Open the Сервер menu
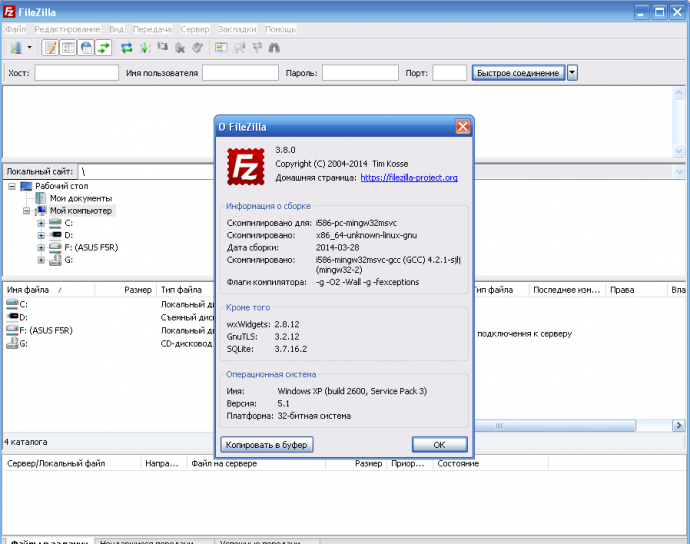The height and width of the screenshot is (544, 690). coord(195,29)
